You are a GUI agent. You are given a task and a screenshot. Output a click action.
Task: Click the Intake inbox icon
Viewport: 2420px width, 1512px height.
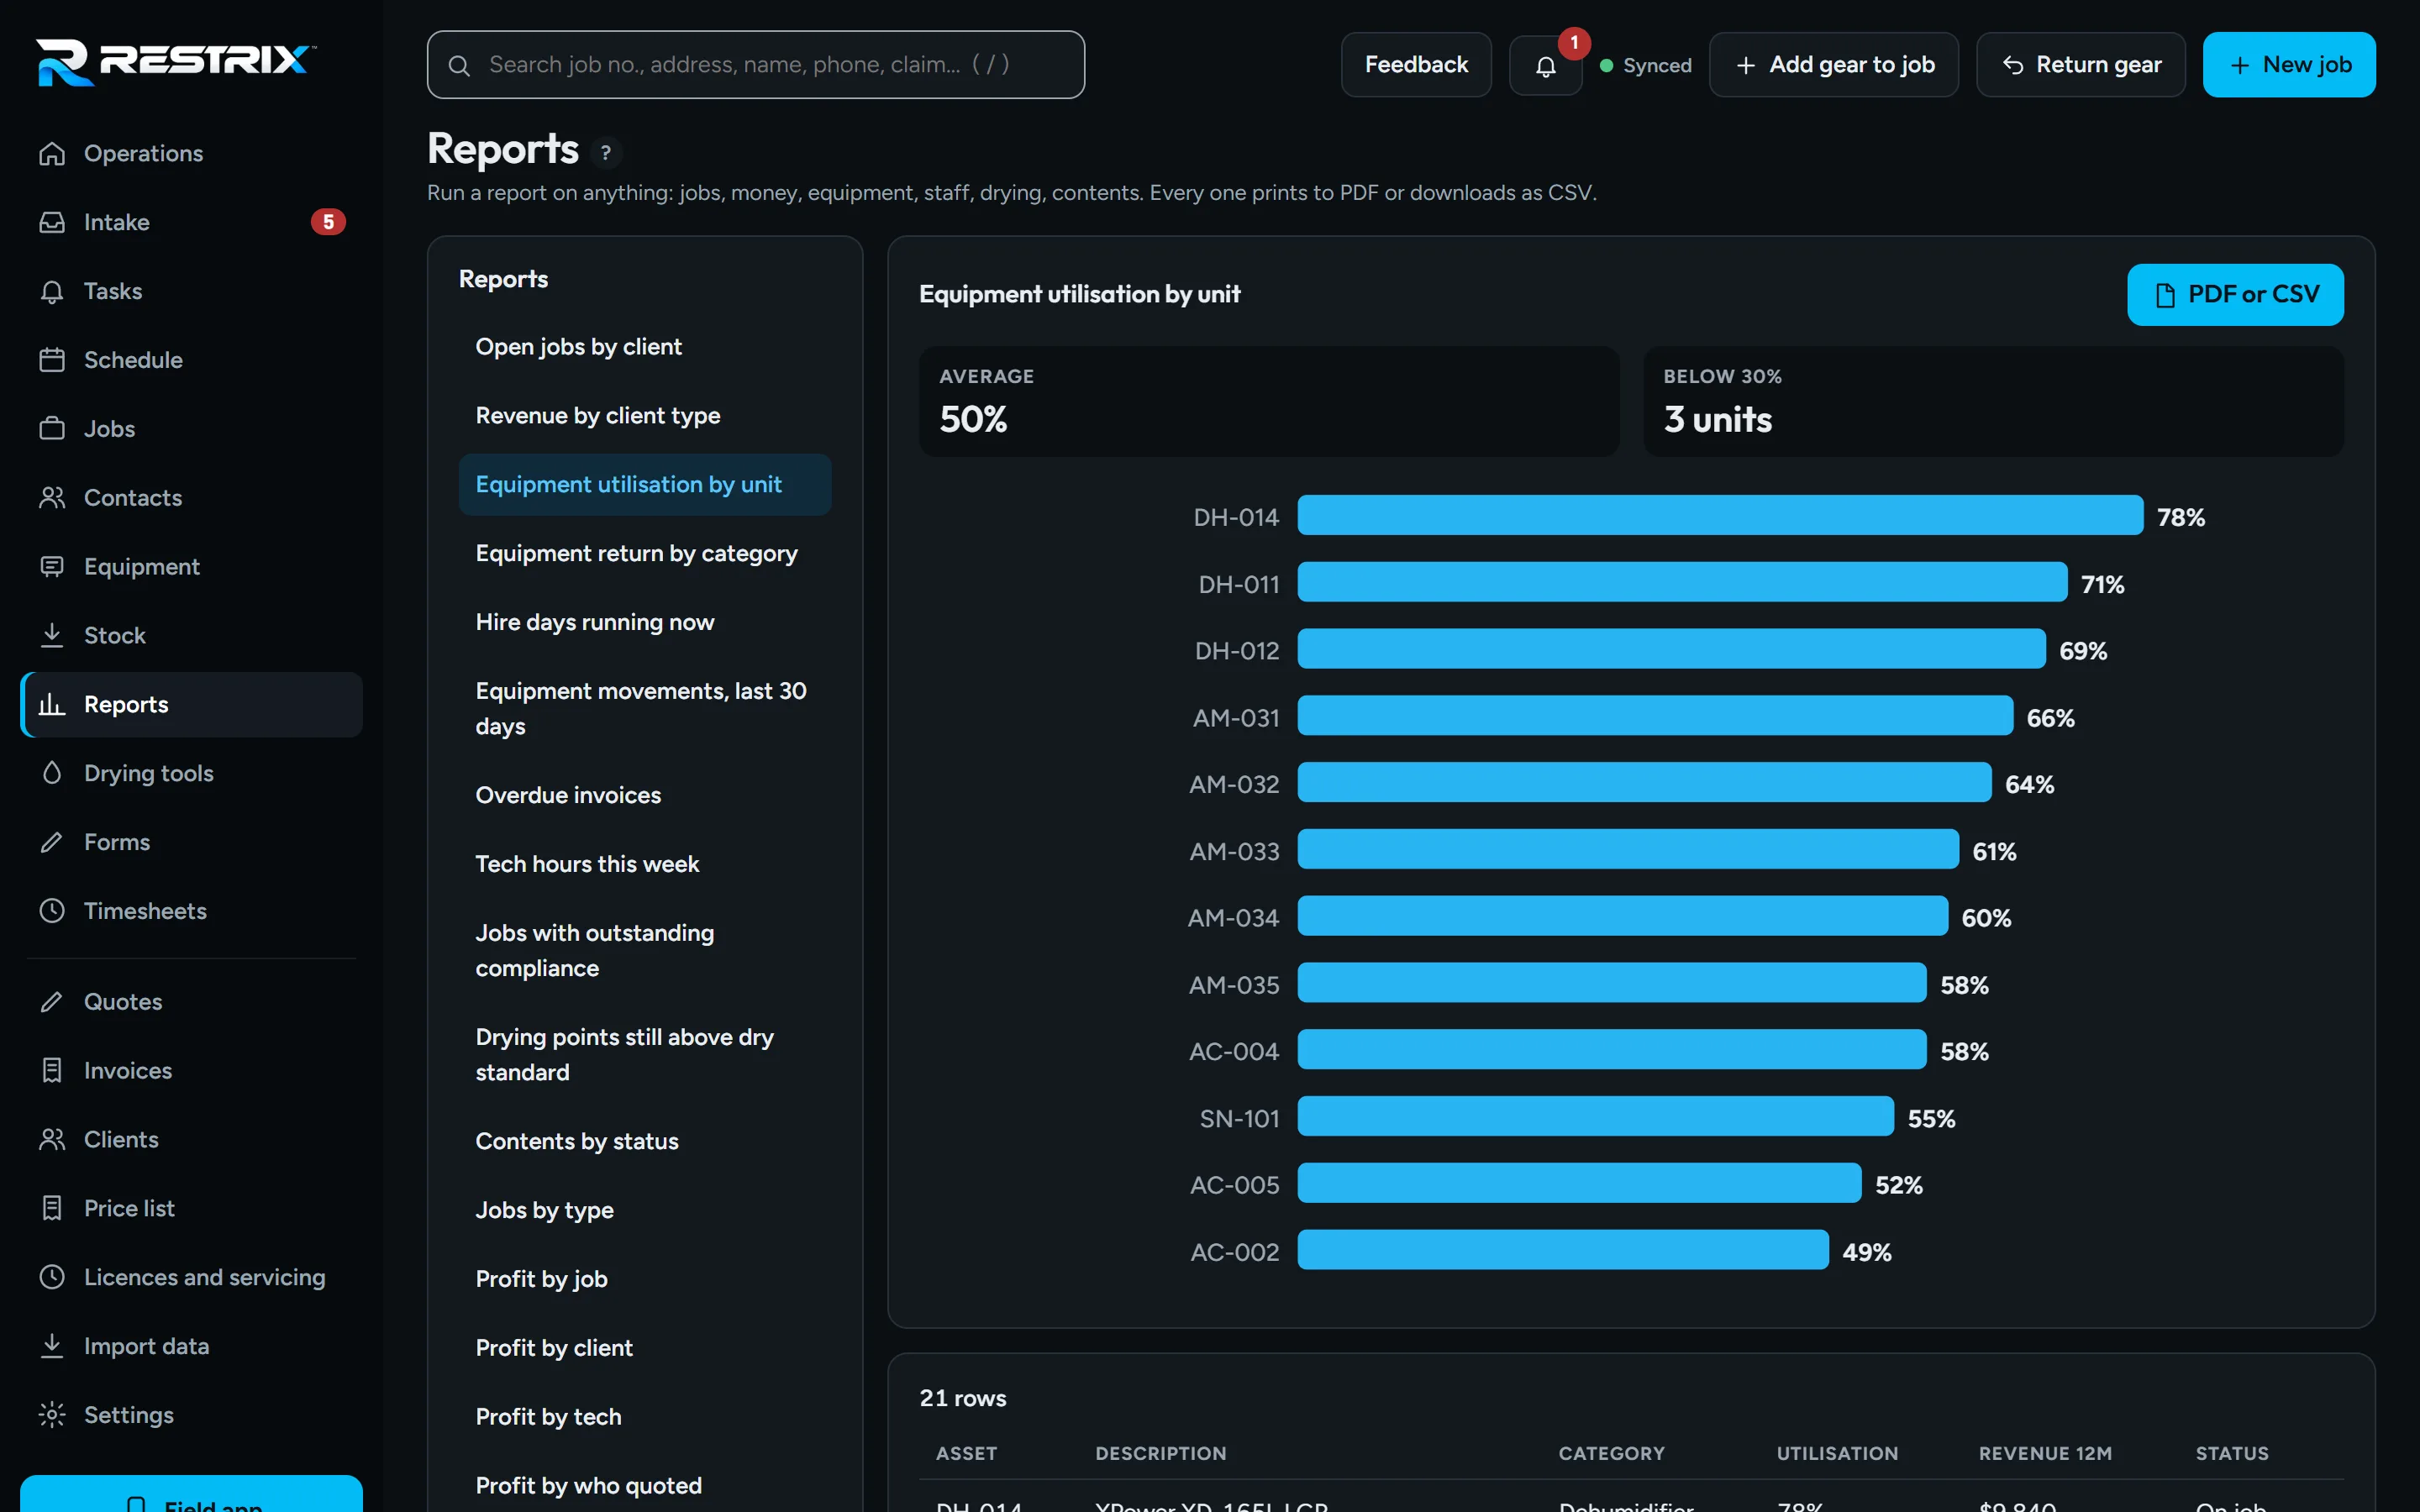tap(52, 222)
